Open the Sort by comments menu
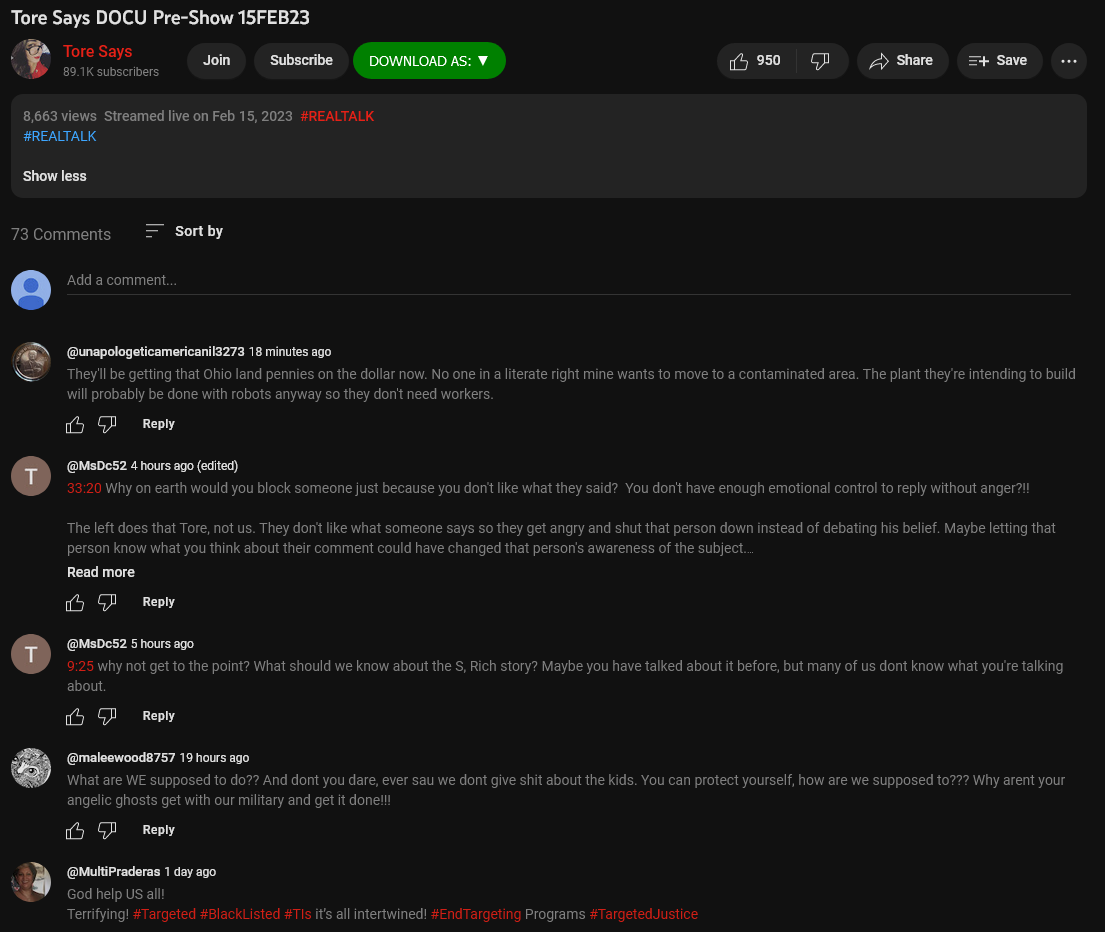This screenshot has height=932, width=1105. 184,231
